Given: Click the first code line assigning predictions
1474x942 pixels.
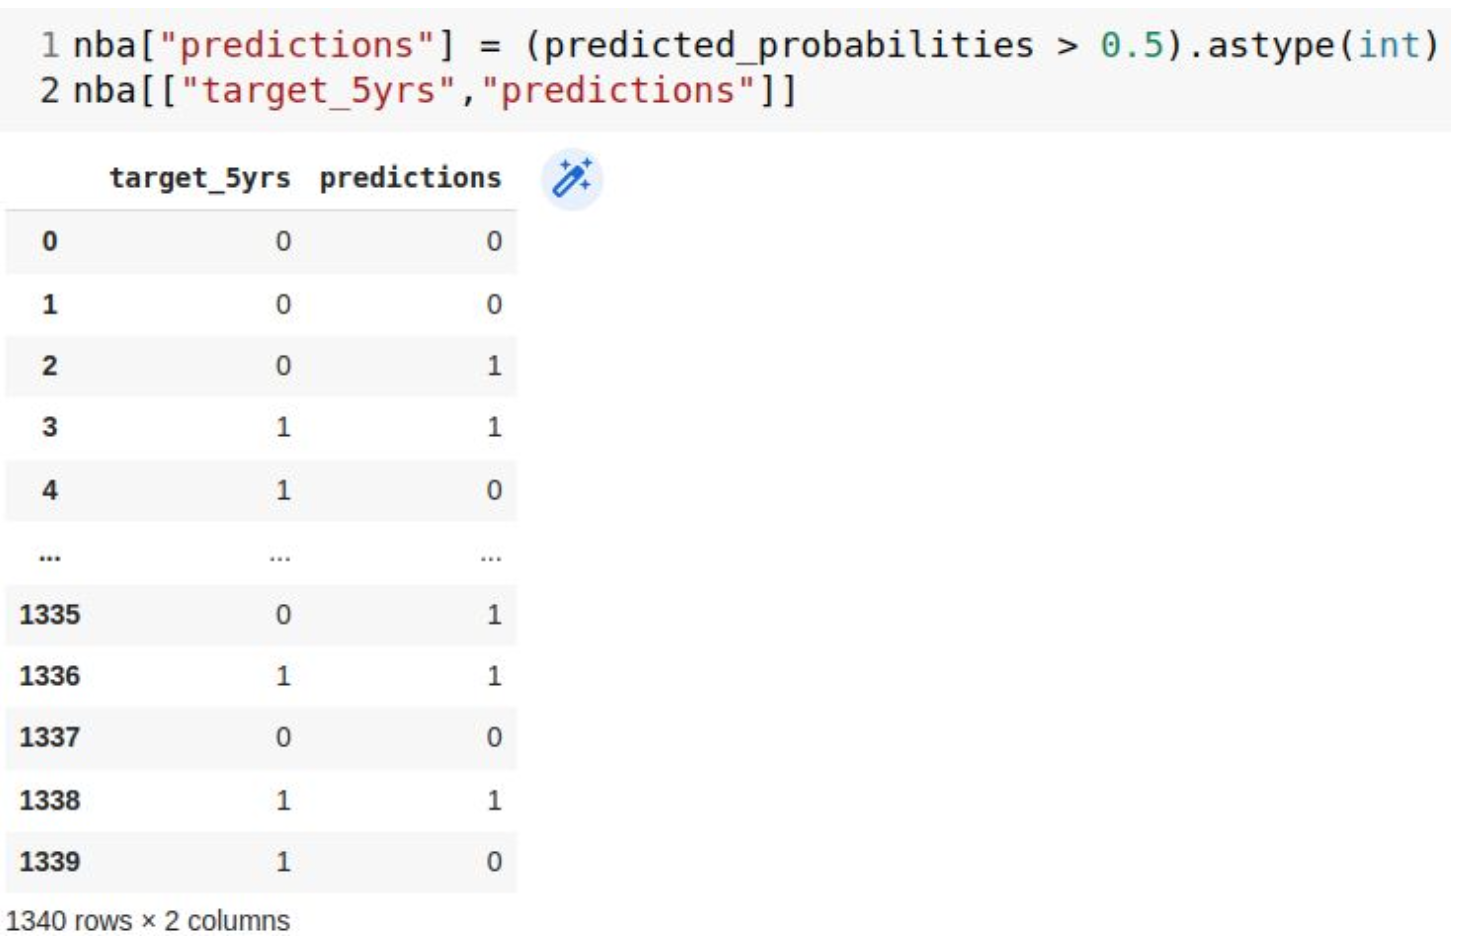Looking at the screenshot, I should coord(755,45).
